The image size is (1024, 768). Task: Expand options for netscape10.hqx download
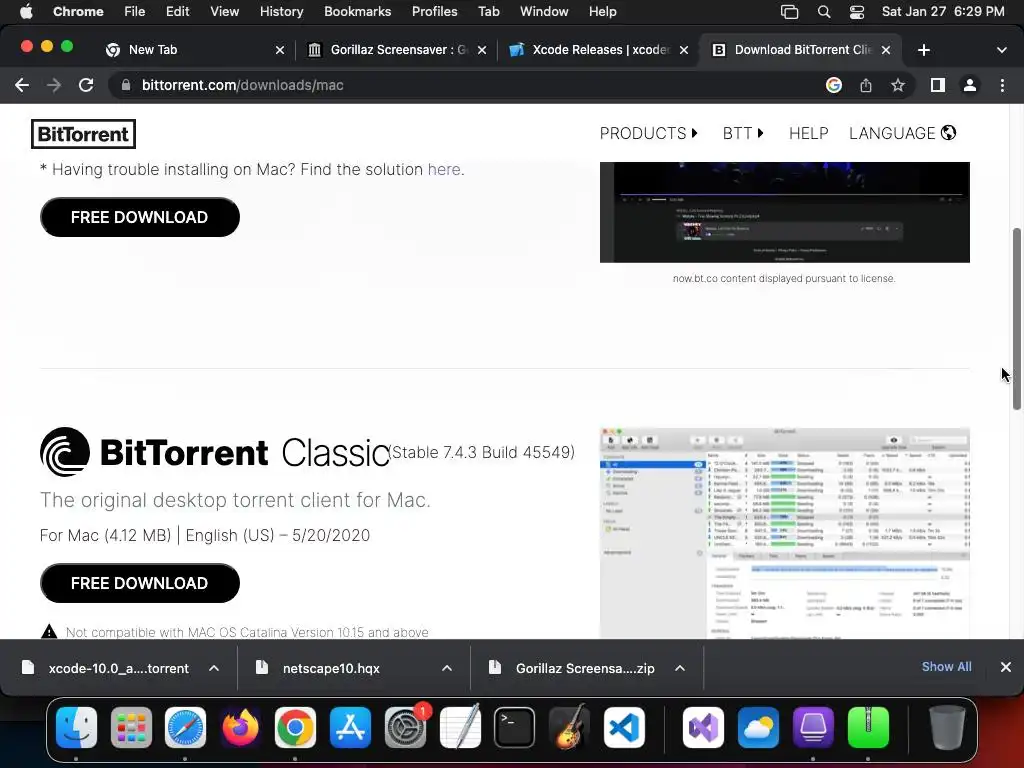click(447, 668)
